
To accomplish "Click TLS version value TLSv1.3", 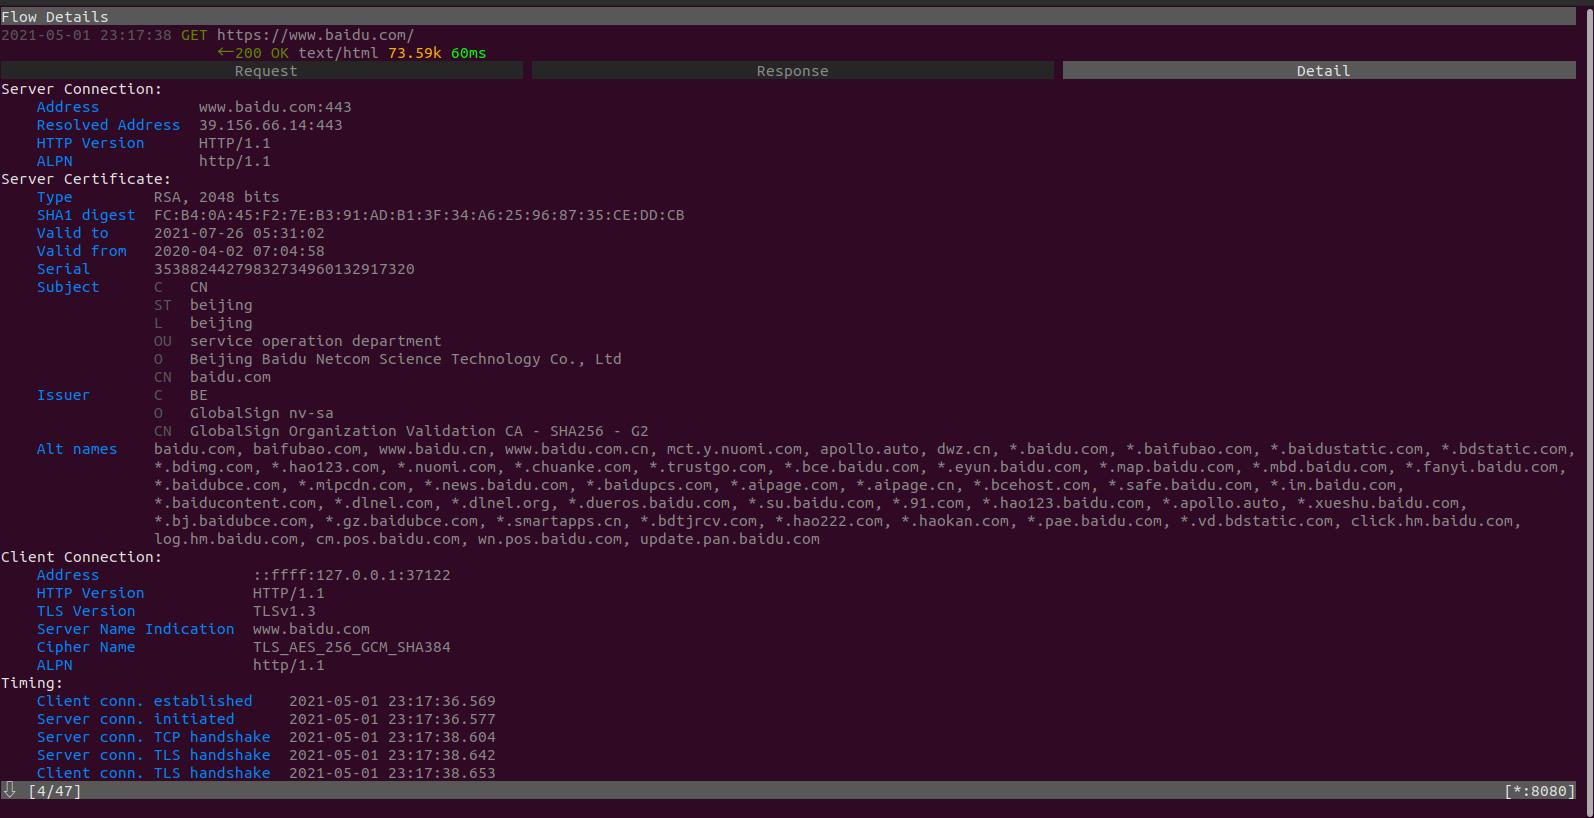I will click(x=284, y=611).
